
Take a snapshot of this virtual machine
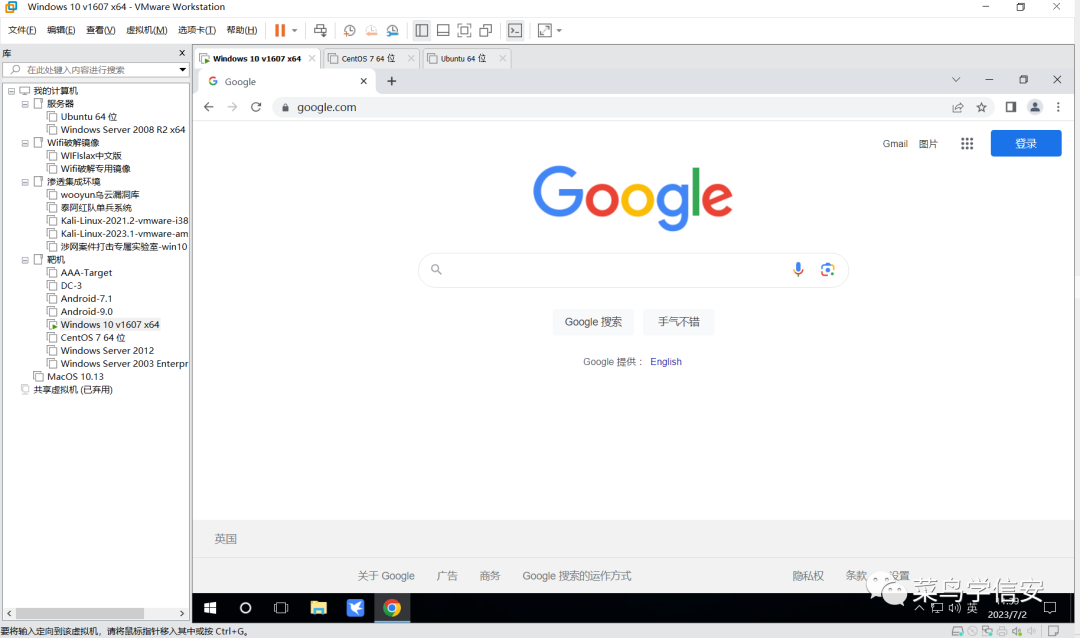(x=349, y=30)
